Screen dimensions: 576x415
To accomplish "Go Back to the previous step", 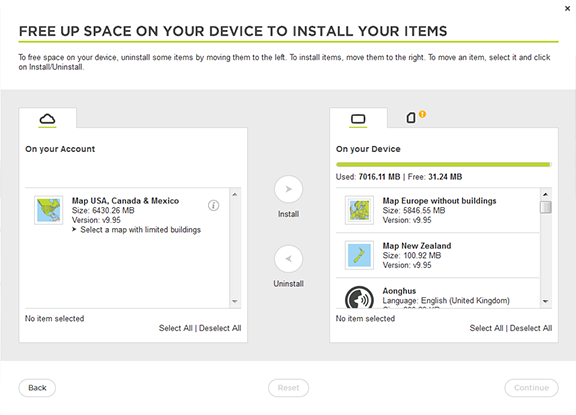I will 37,388.
